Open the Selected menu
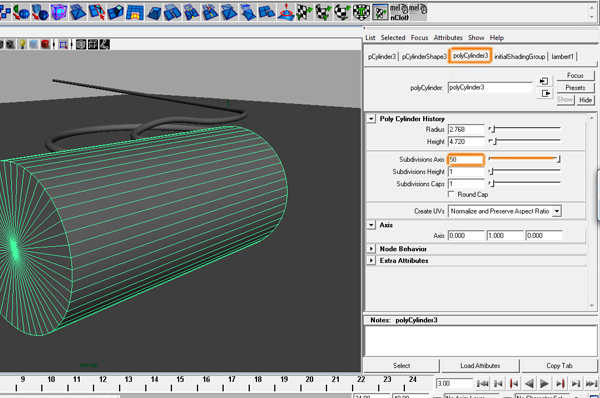Viewport: 600px width, 398px height. pyautogui.click(x=393, y=38)
